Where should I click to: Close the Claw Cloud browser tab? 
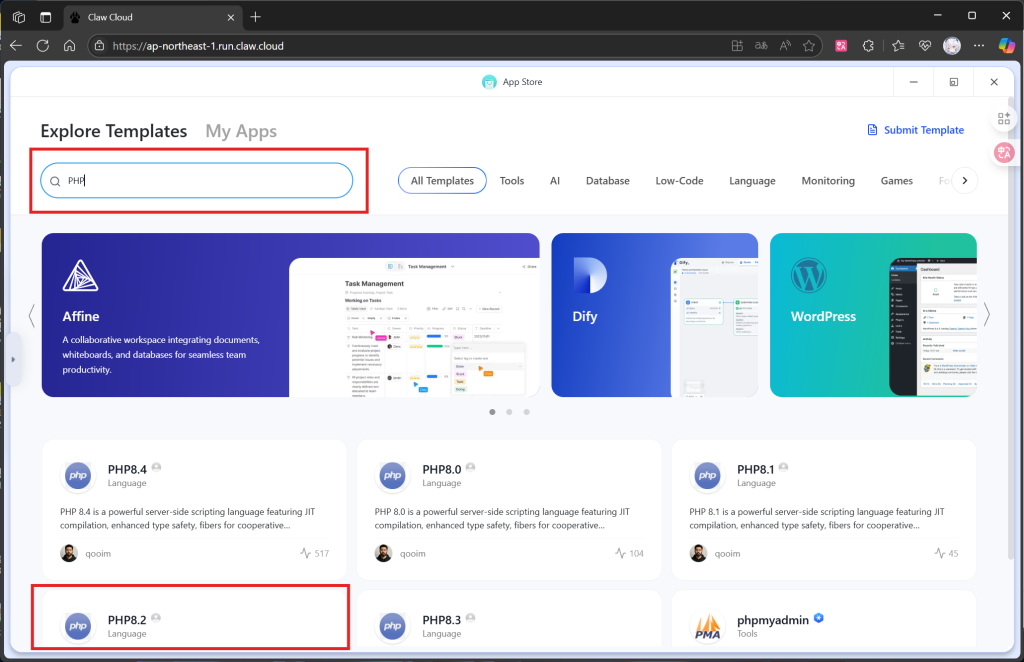coord(231,18)
